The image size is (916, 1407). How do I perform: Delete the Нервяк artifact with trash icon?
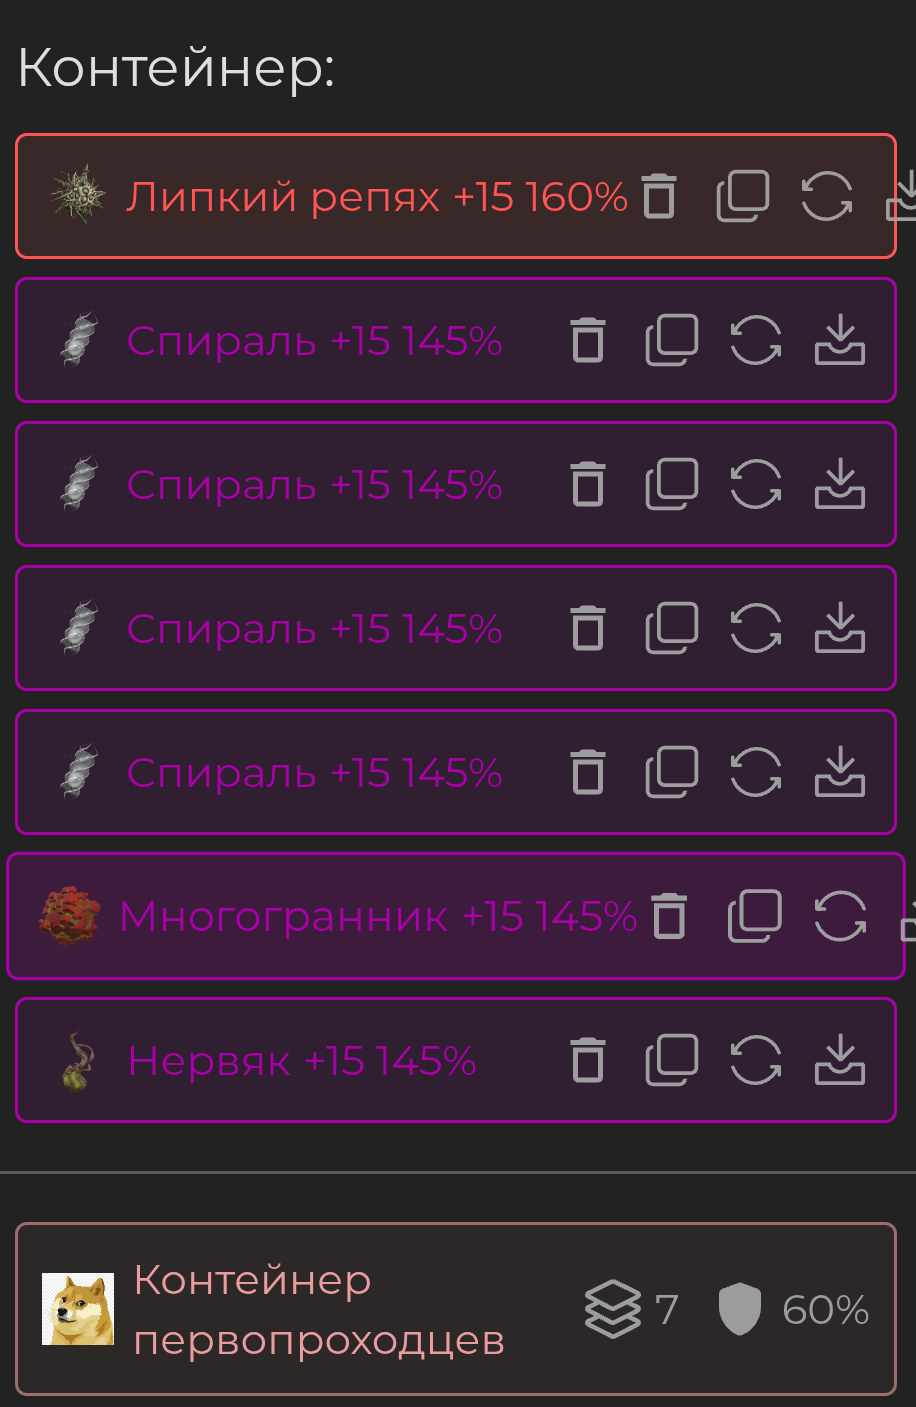(x=588, y=1060)
